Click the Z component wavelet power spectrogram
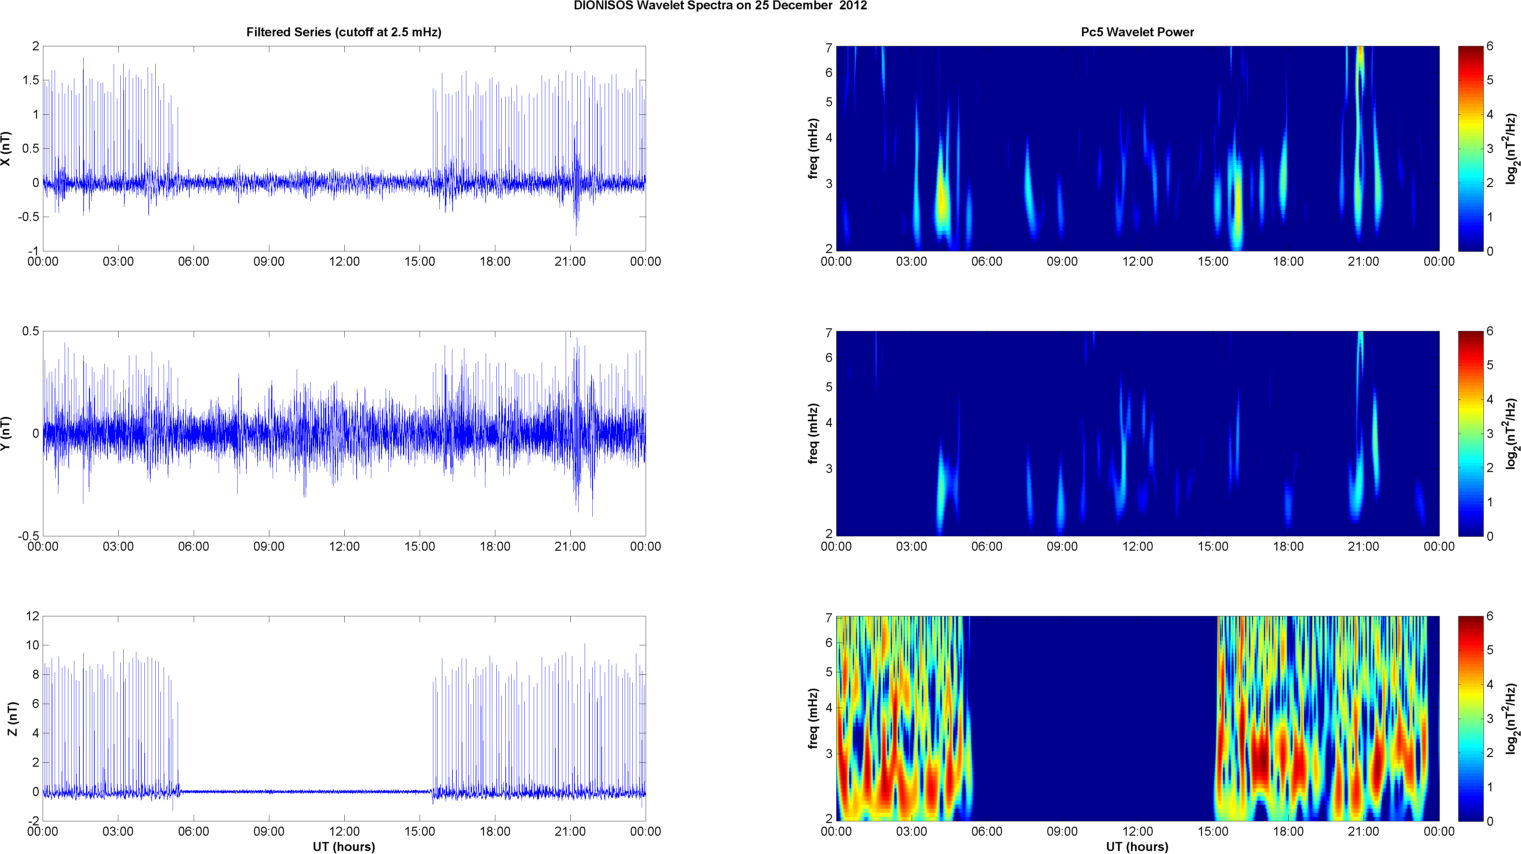Screen dimensions: 1521x854 1137,718
